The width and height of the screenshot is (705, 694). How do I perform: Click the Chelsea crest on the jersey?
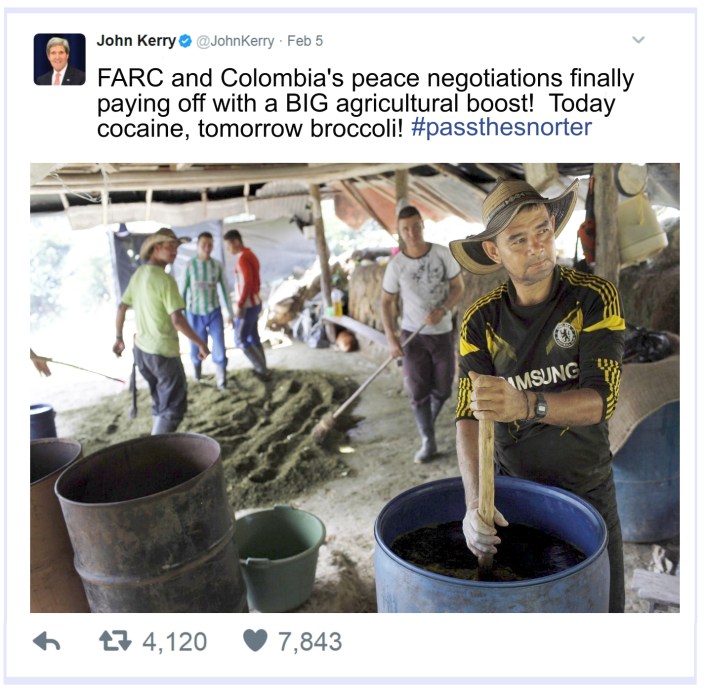pos(565,335)
